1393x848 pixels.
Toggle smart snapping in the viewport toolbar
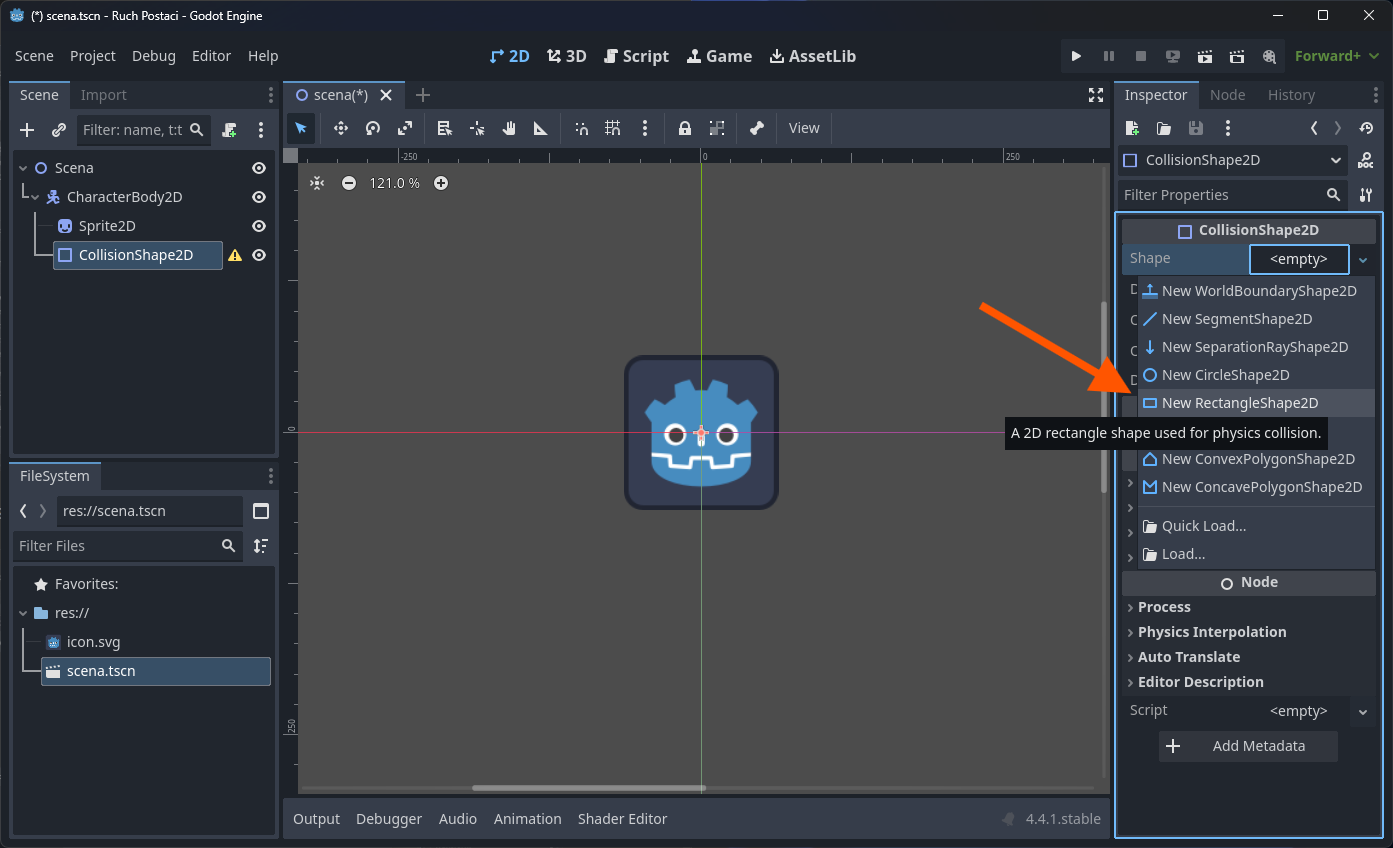[581, 128]
